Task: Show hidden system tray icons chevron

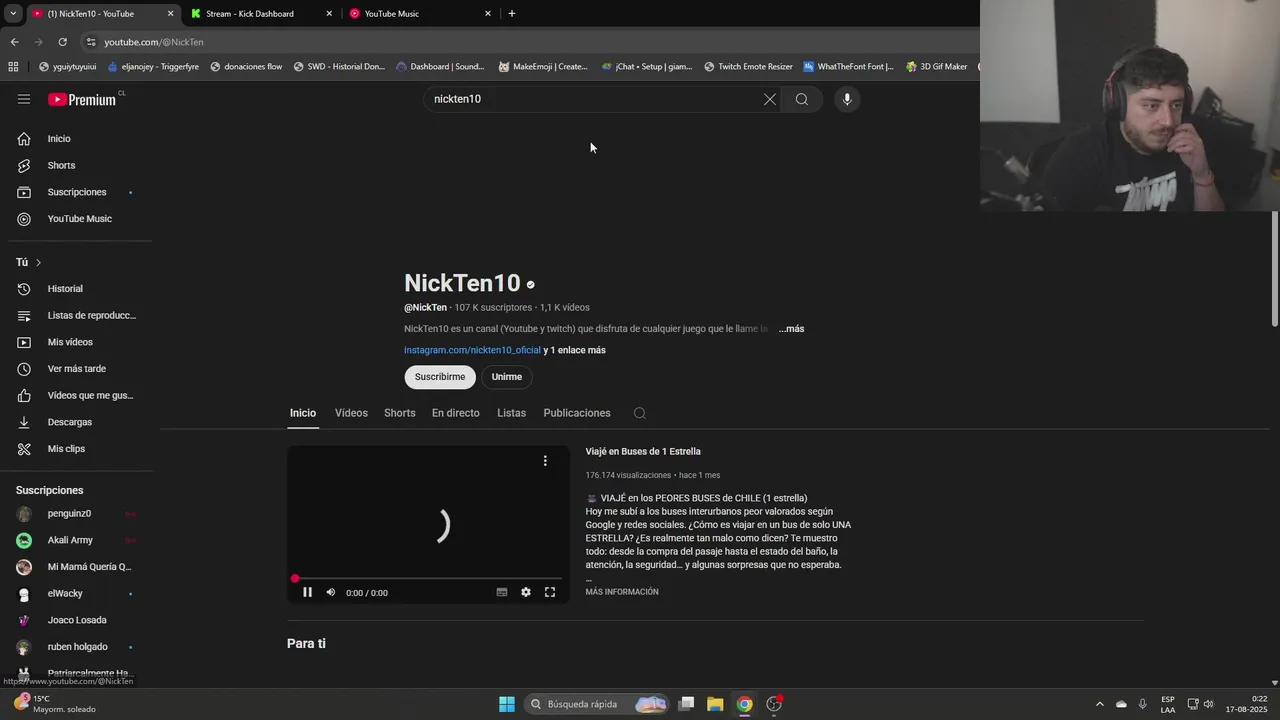Action: click(1100, 704)
